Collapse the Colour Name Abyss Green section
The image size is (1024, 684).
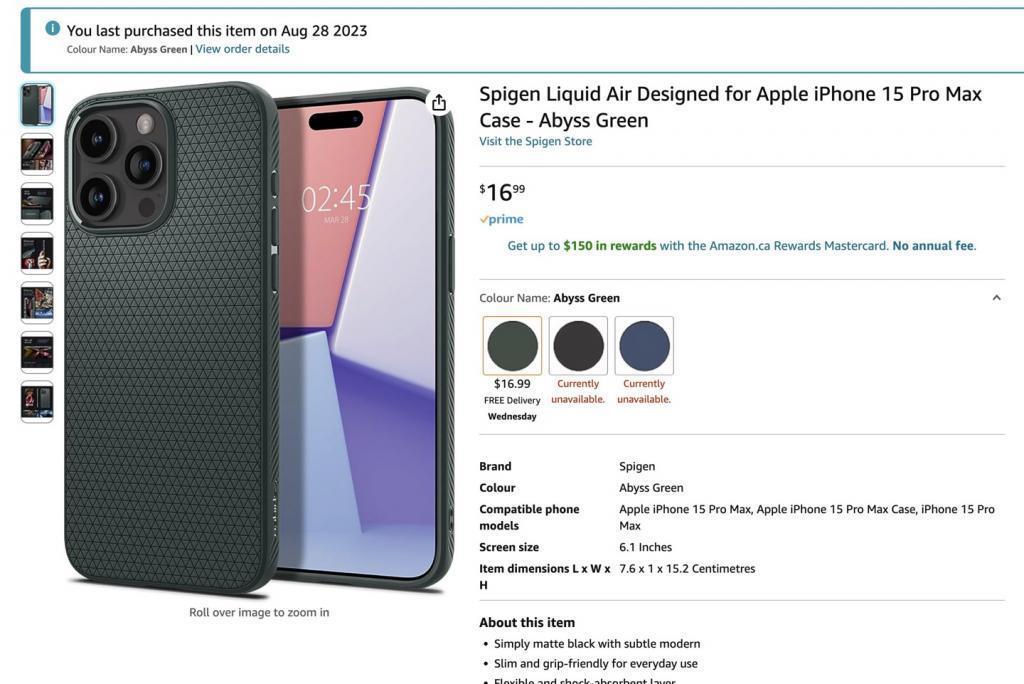[996, 297]
